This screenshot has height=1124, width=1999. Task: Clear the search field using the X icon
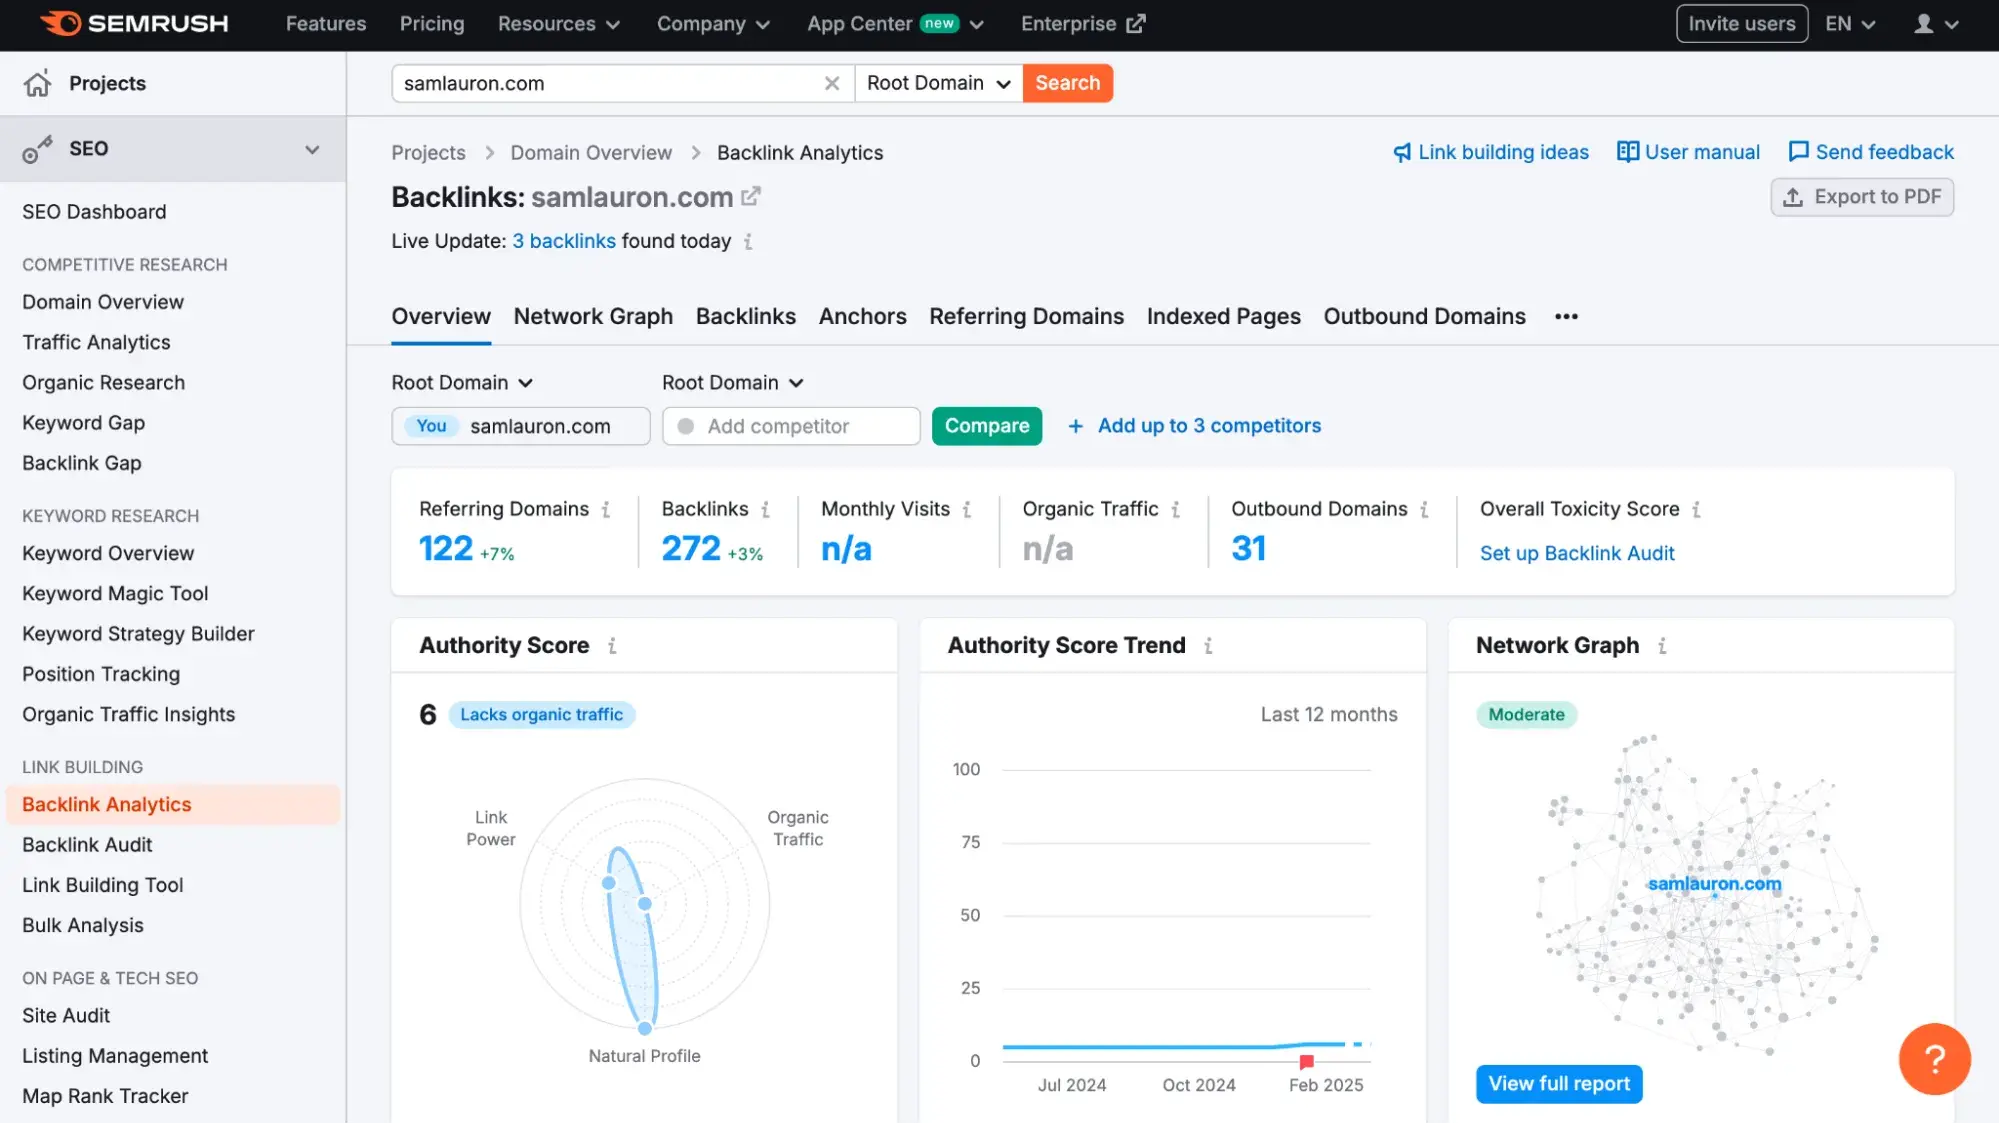click(x=831, y=83)
